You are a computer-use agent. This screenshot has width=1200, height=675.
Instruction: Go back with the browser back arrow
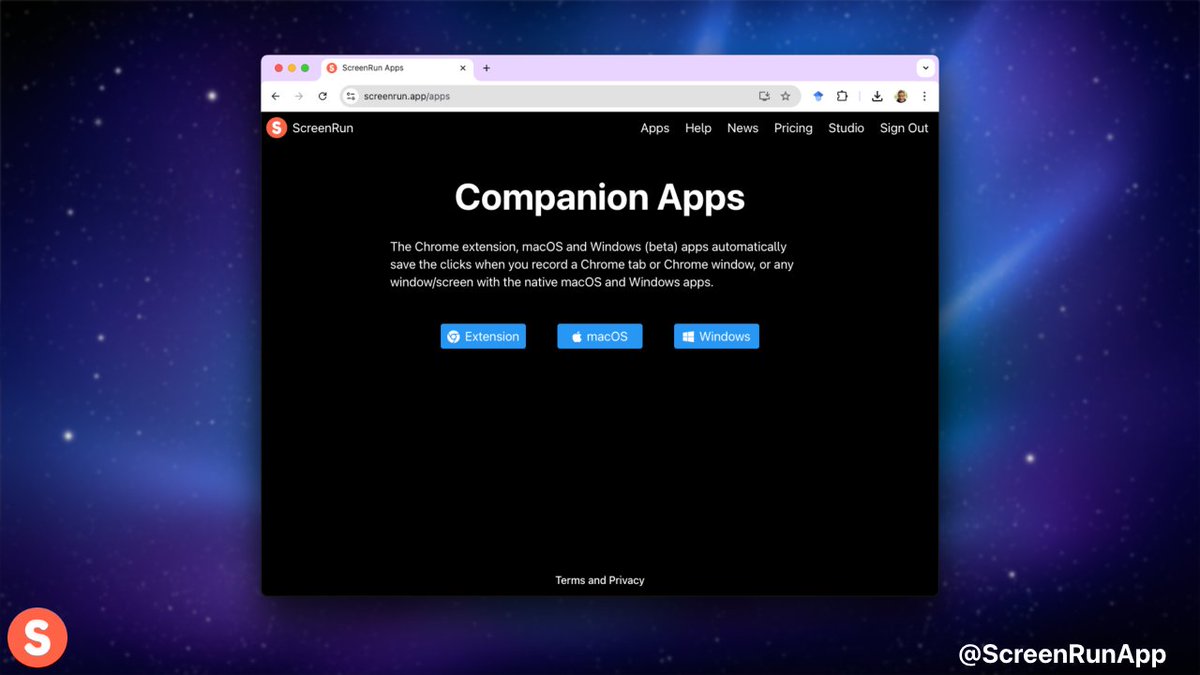click(276, 96)
